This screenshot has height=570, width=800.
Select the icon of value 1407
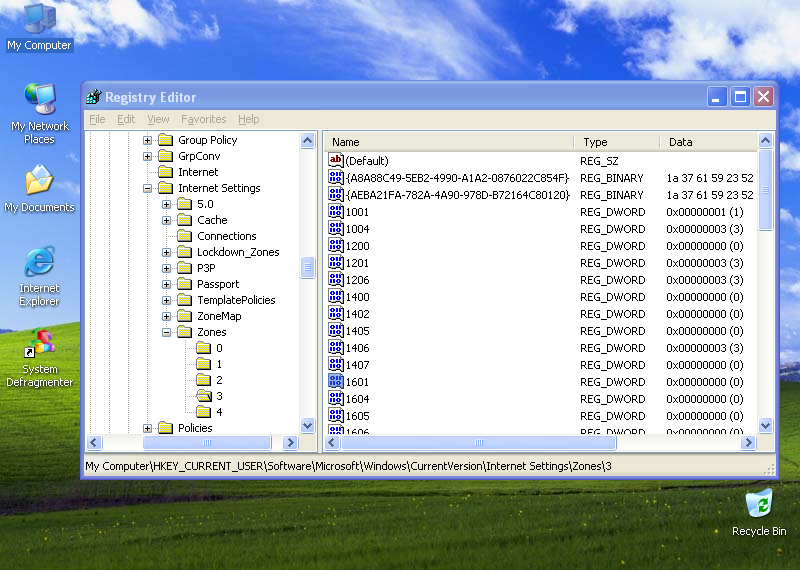[335, 365]
